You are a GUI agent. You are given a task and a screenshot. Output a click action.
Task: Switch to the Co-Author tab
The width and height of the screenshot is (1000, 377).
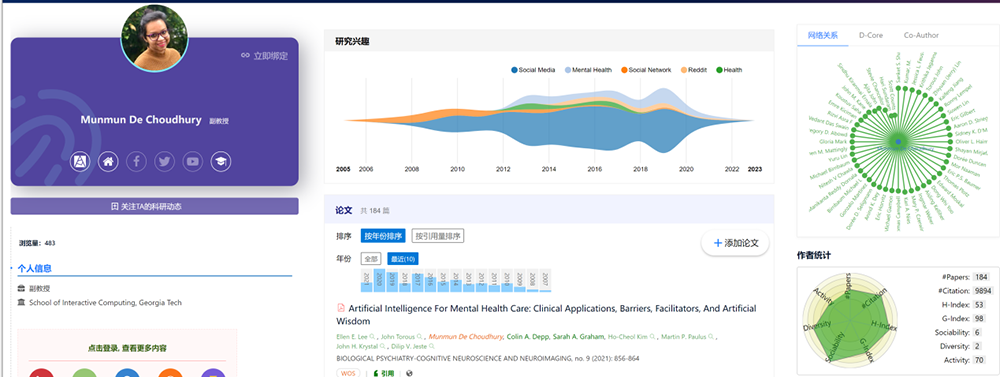pyautogui.click(x=921, y=36)
